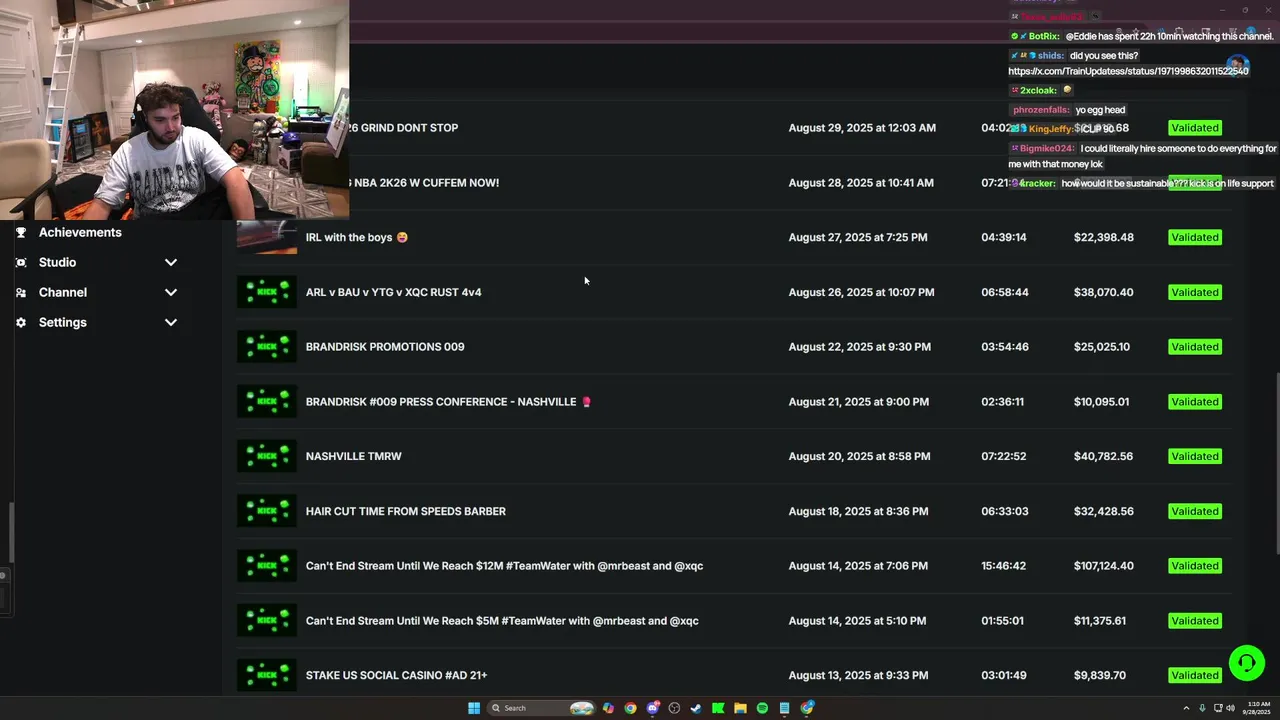1280x720 pixels.
Task: Click date 'August 21, 2025 at 9:00 PM'
Action: 858,401
